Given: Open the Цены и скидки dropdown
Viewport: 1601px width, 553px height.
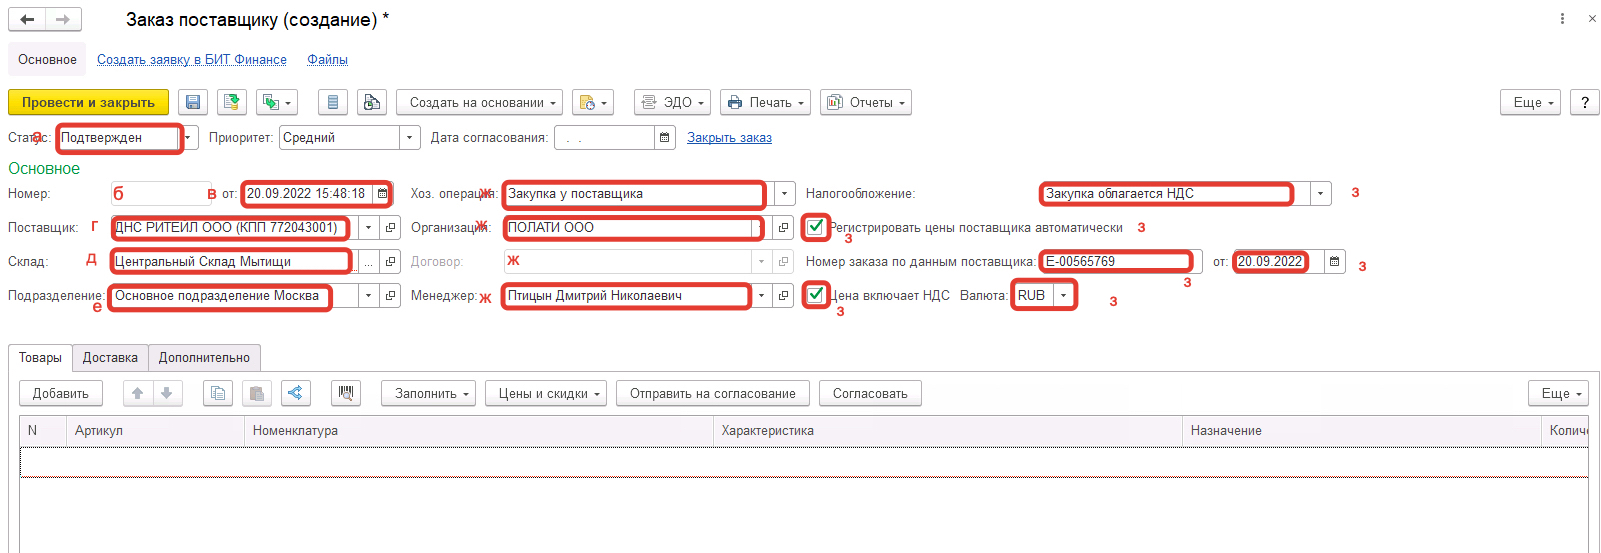Looking at the screenshot, I should (546, 393).
